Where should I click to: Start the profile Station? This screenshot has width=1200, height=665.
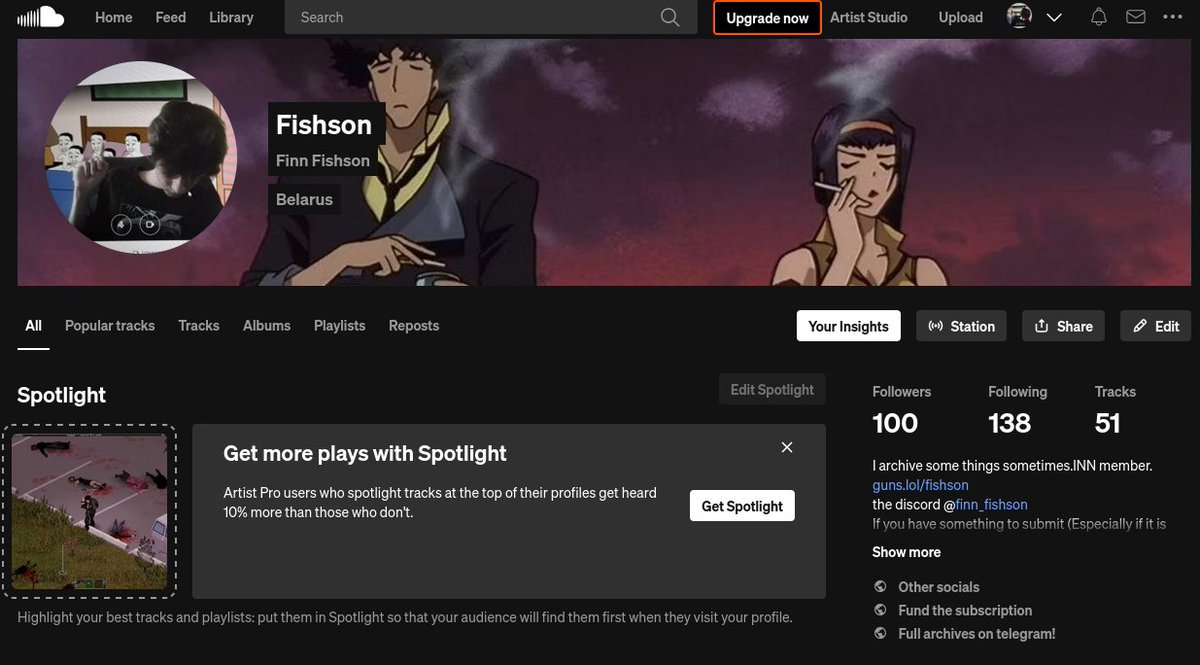962,326
